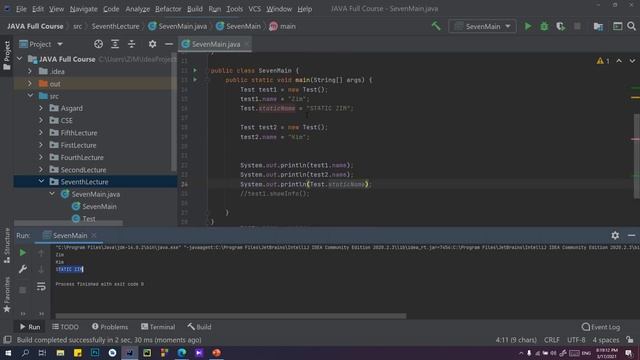Open the Refactor menu
Image resolution: width=640 pixels, height=360 pixels.
tap(168, 9)
